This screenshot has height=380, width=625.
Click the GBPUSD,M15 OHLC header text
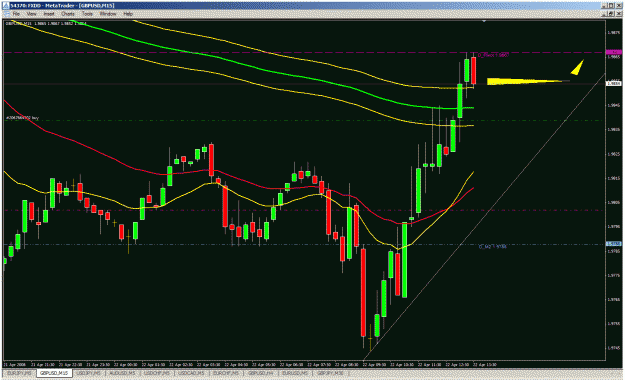click(46, 24)
